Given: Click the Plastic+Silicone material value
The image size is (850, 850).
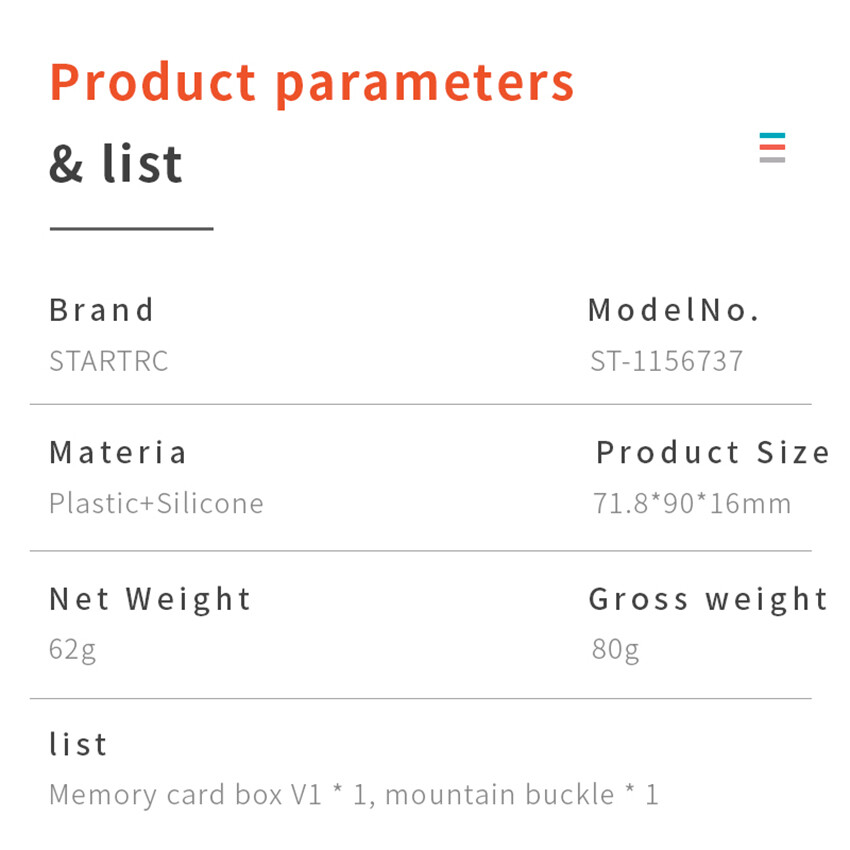Looking at the screenshot, I should coord(156,502).
